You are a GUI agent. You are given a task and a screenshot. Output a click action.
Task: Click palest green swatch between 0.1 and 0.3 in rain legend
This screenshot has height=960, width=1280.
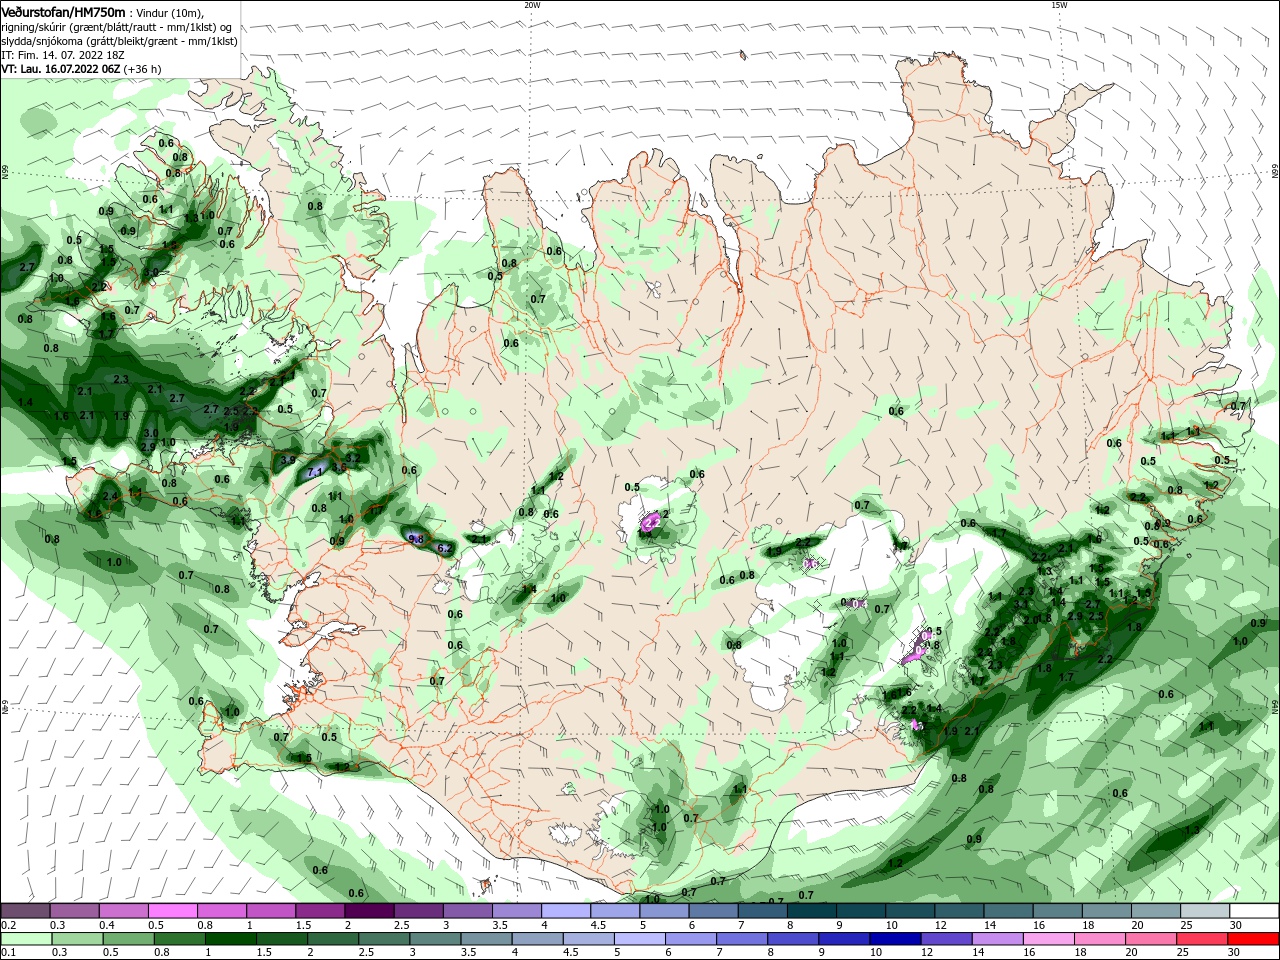point(27,939)
